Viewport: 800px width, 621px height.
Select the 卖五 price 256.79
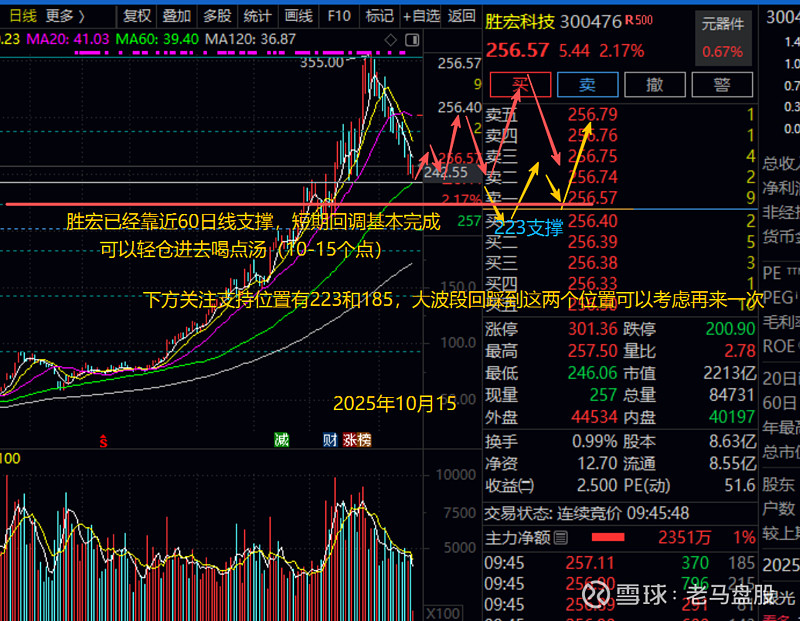(592, 114)
